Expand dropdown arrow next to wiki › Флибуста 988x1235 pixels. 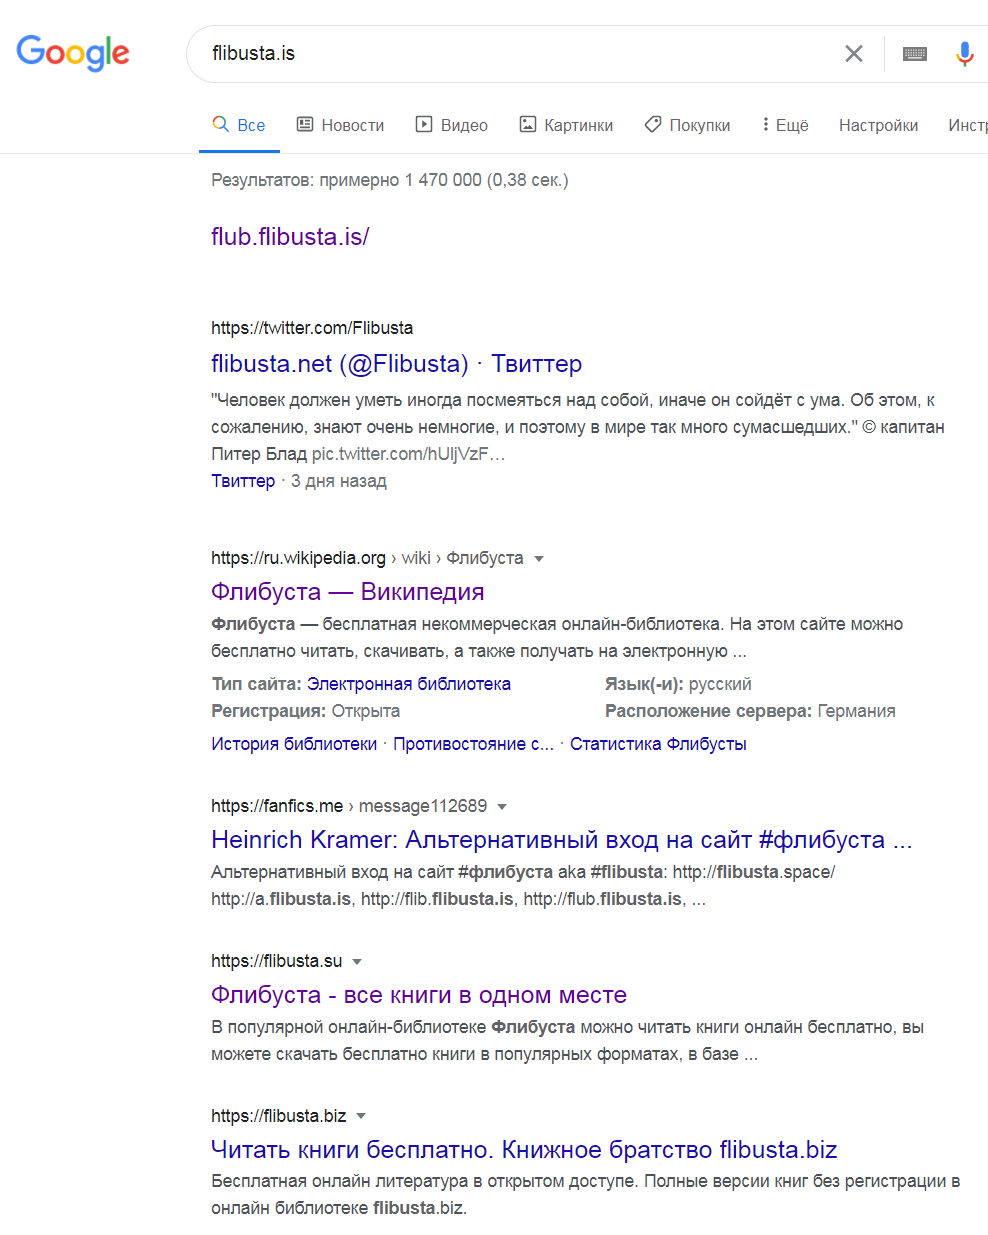pos(539,559)
